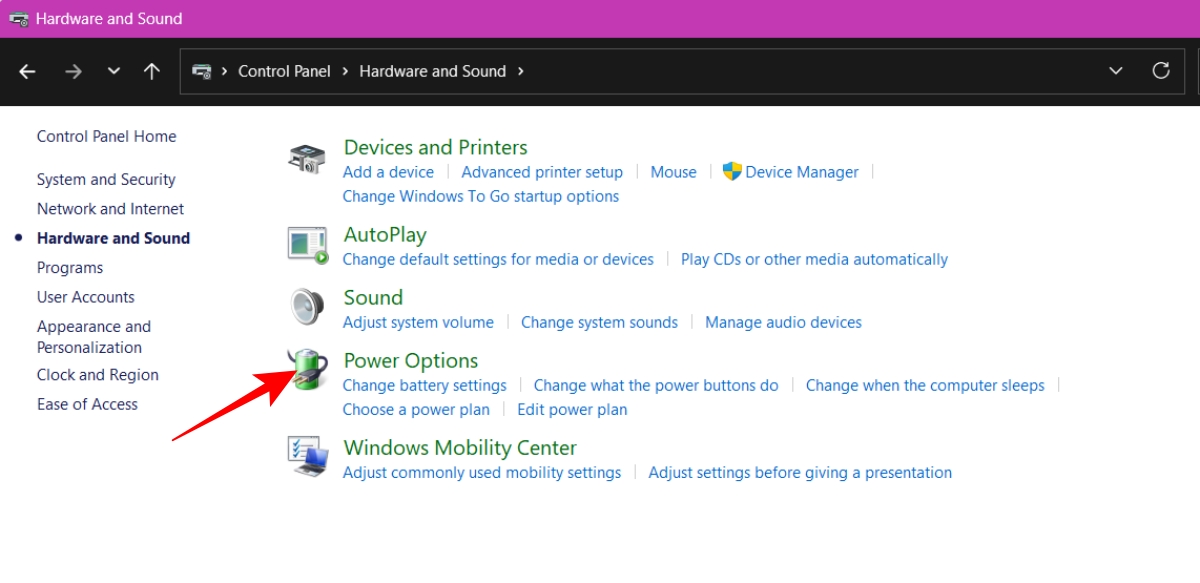The width and height of the screenshot is (1200, 583).
Task: Click the title bar Hardware and Sound icon
Action: [18, 19]
